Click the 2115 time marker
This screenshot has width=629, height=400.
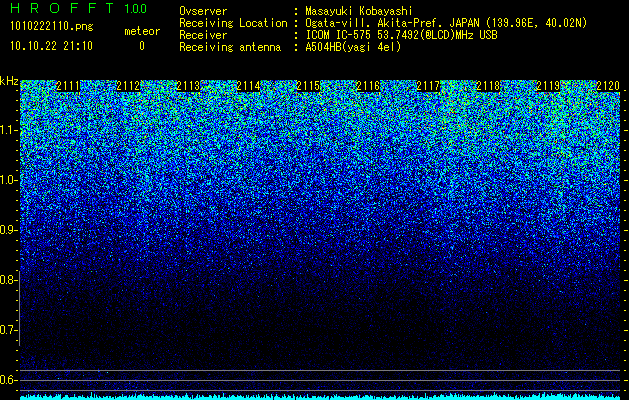(x=308, y=86)
